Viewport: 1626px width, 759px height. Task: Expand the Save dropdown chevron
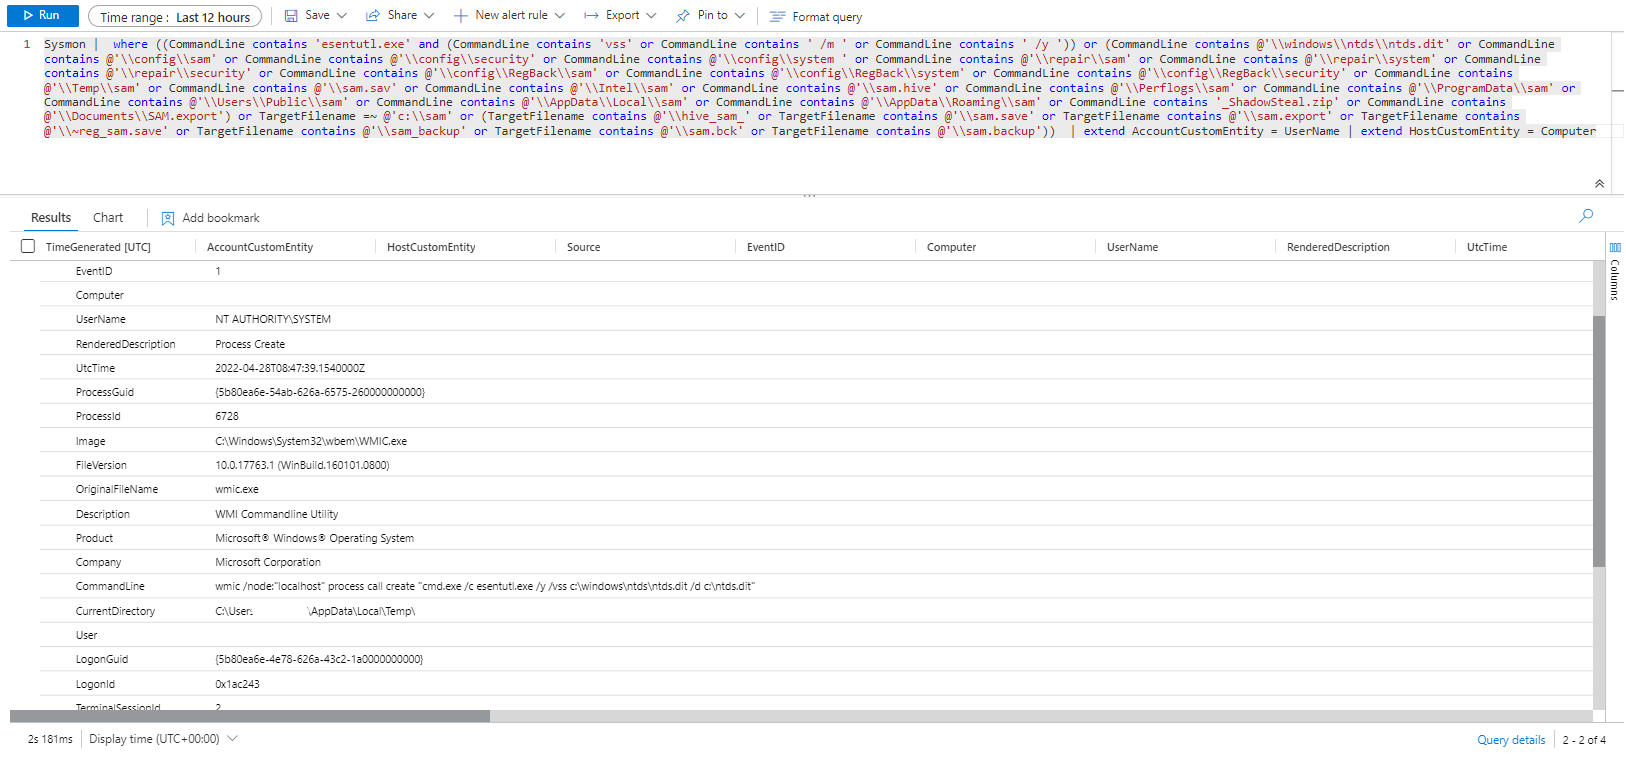(342, 16)
